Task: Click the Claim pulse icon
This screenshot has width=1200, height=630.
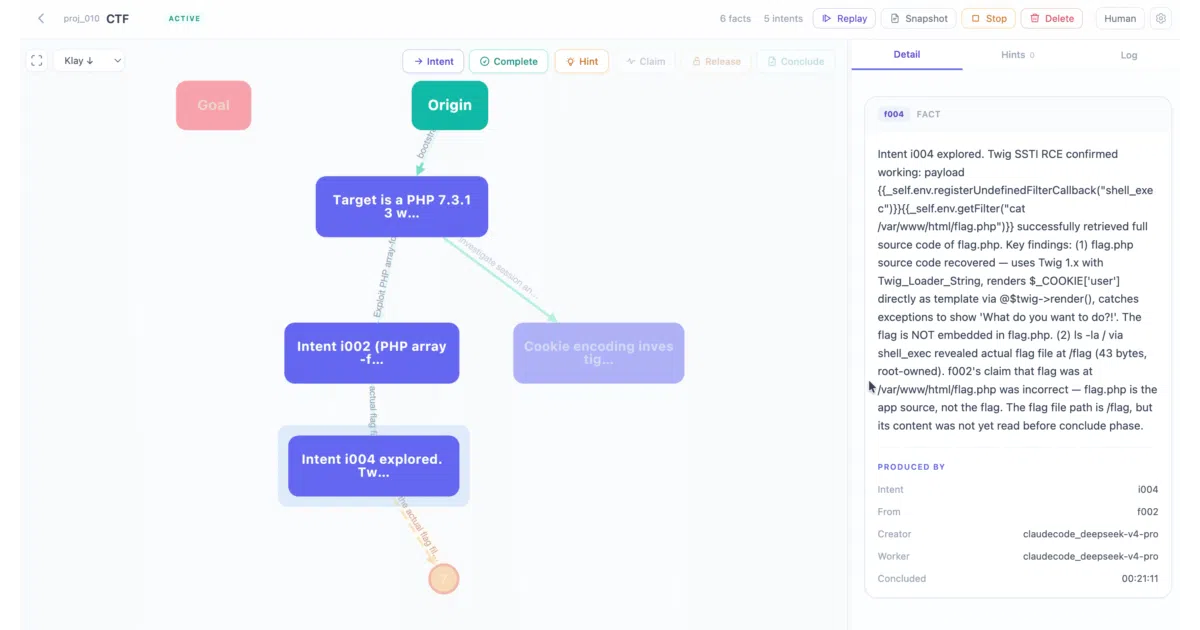Action: click(x=631, y=62)
